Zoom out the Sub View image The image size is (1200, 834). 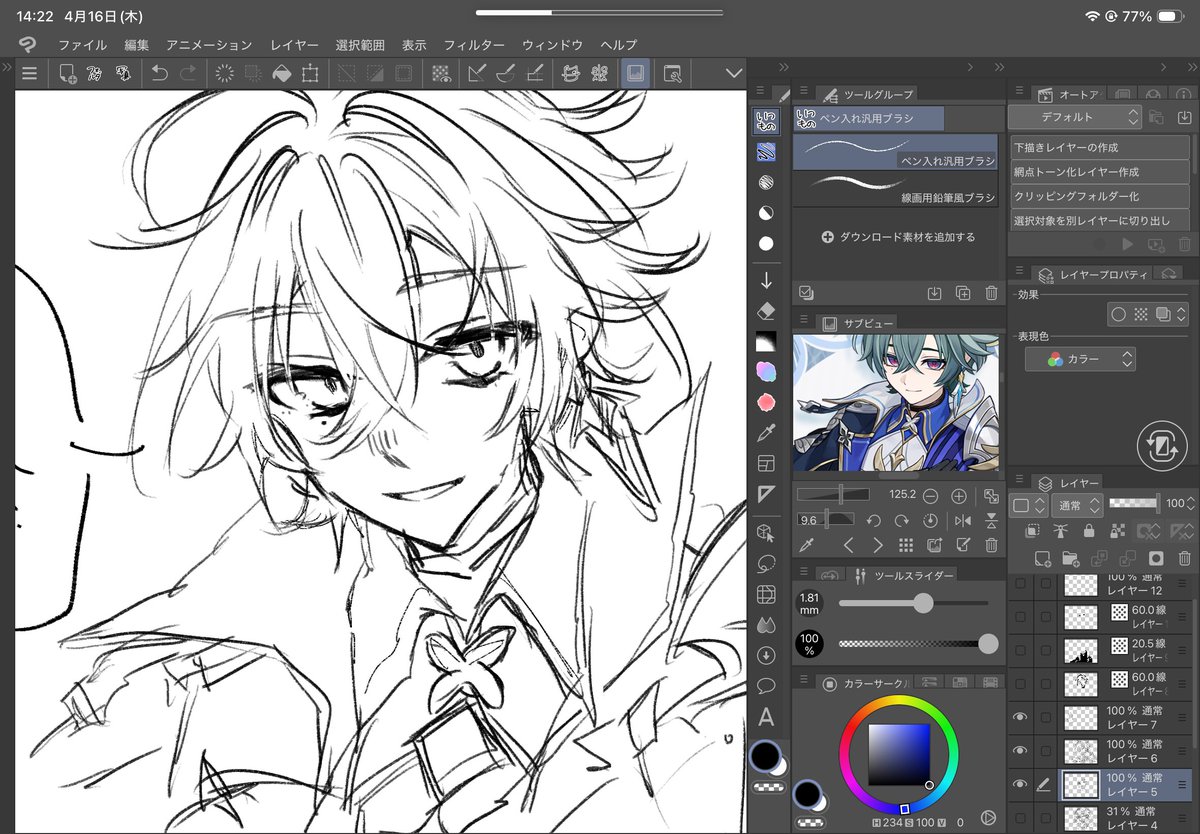pos(930,496)
